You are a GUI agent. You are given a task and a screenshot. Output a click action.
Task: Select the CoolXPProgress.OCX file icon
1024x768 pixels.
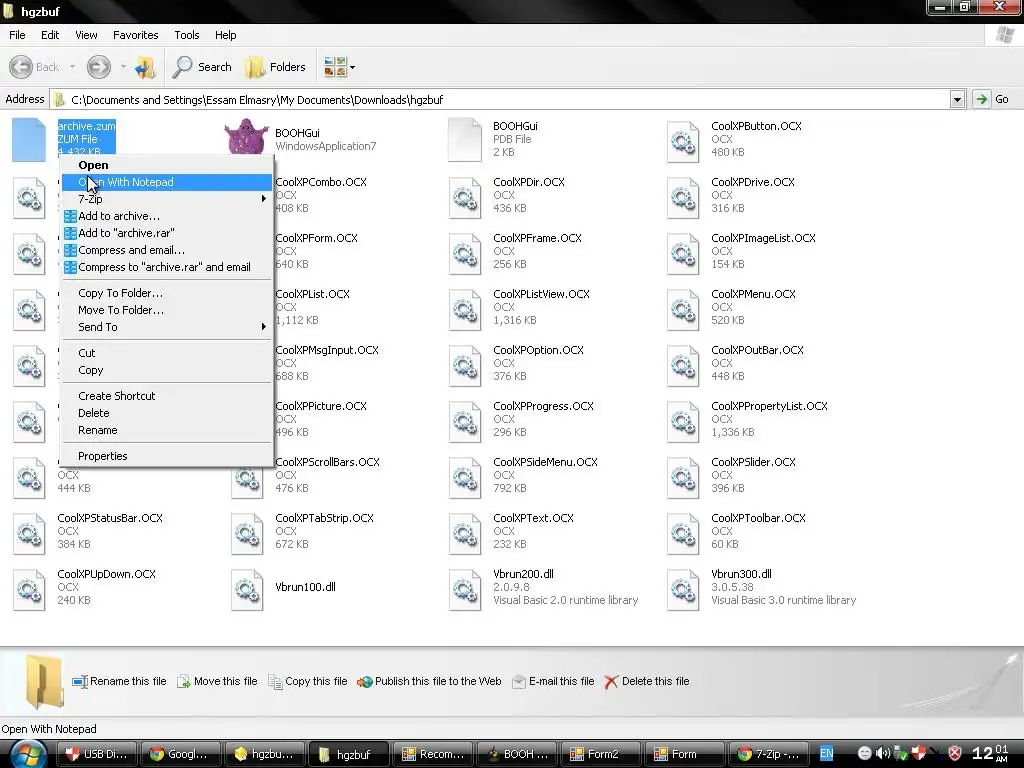point(464,421)
